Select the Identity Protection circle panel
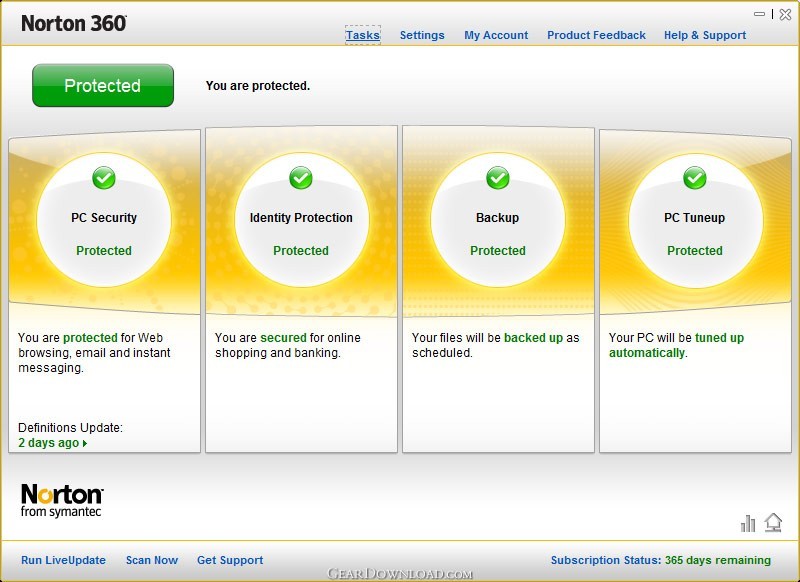Image resolution: width=800 pixels, height=582 pixels. pyautogui.click(x=301, y=220)
